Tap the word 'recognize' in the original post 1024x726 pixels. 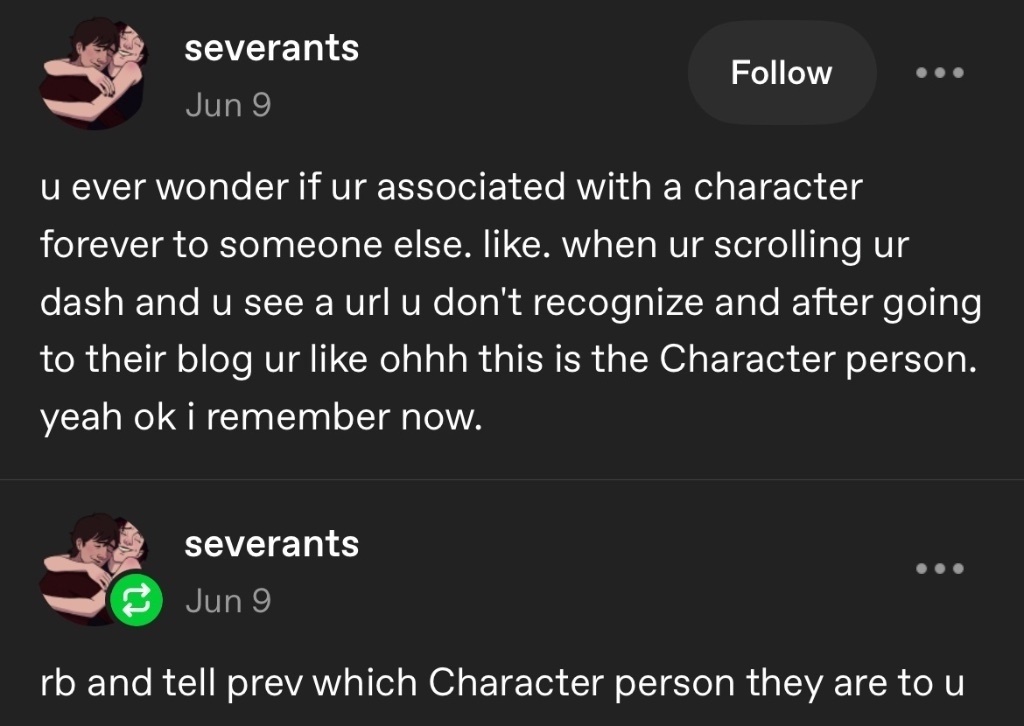pos(618,303)
